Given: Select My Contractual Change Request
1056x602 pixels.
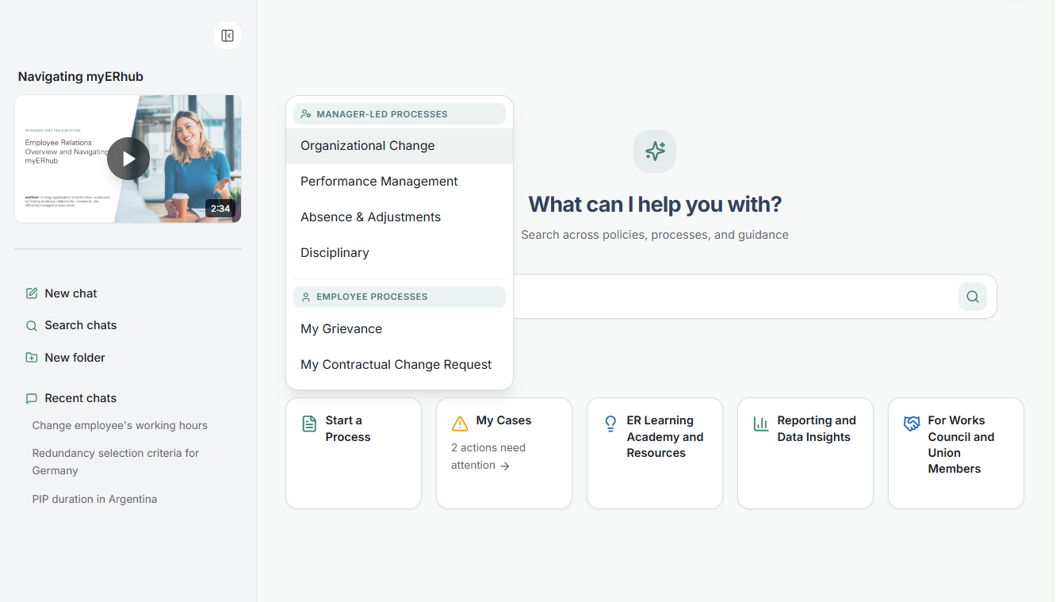Looking at the screenshot, I should (x=399, y=364).
